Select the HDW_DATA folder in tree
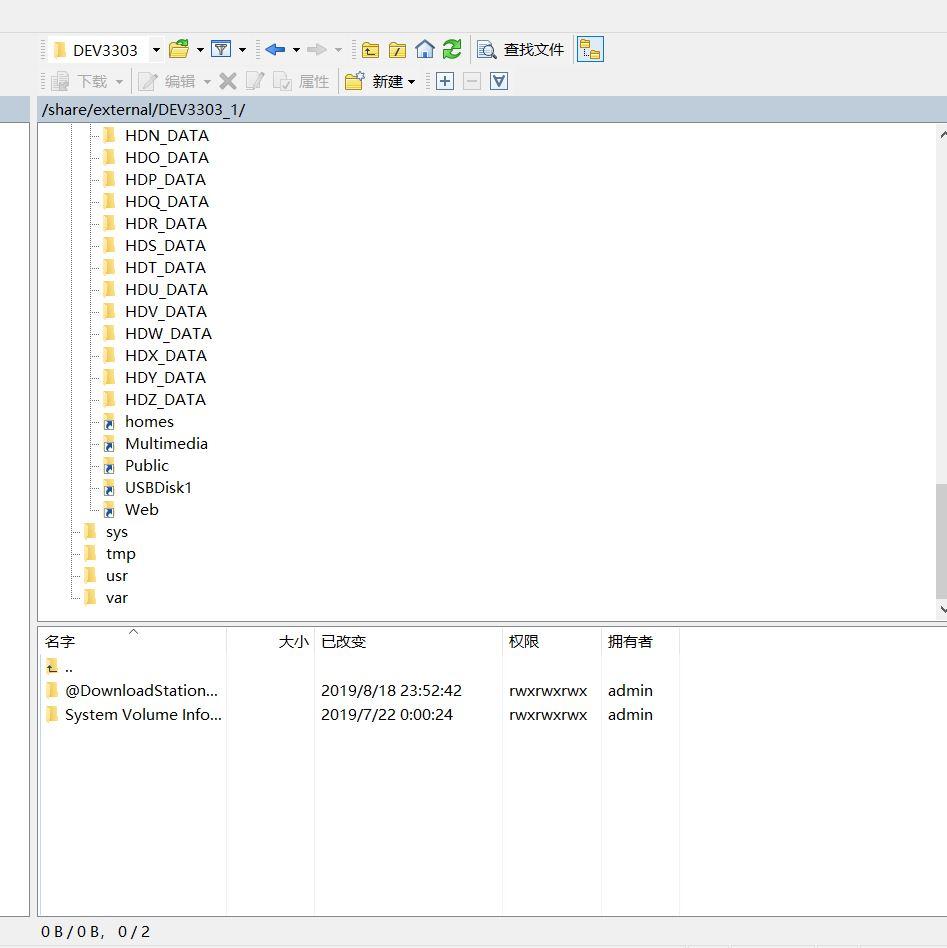The image size is (947, 948). (x=168, y=333)
